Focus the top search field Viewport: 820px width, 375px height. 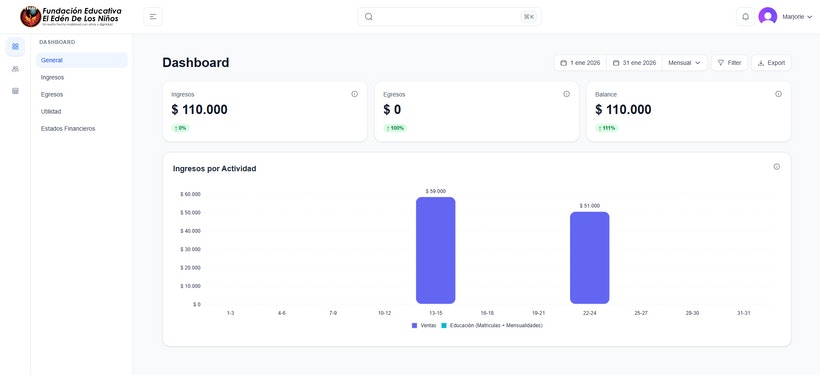point(449,17)
